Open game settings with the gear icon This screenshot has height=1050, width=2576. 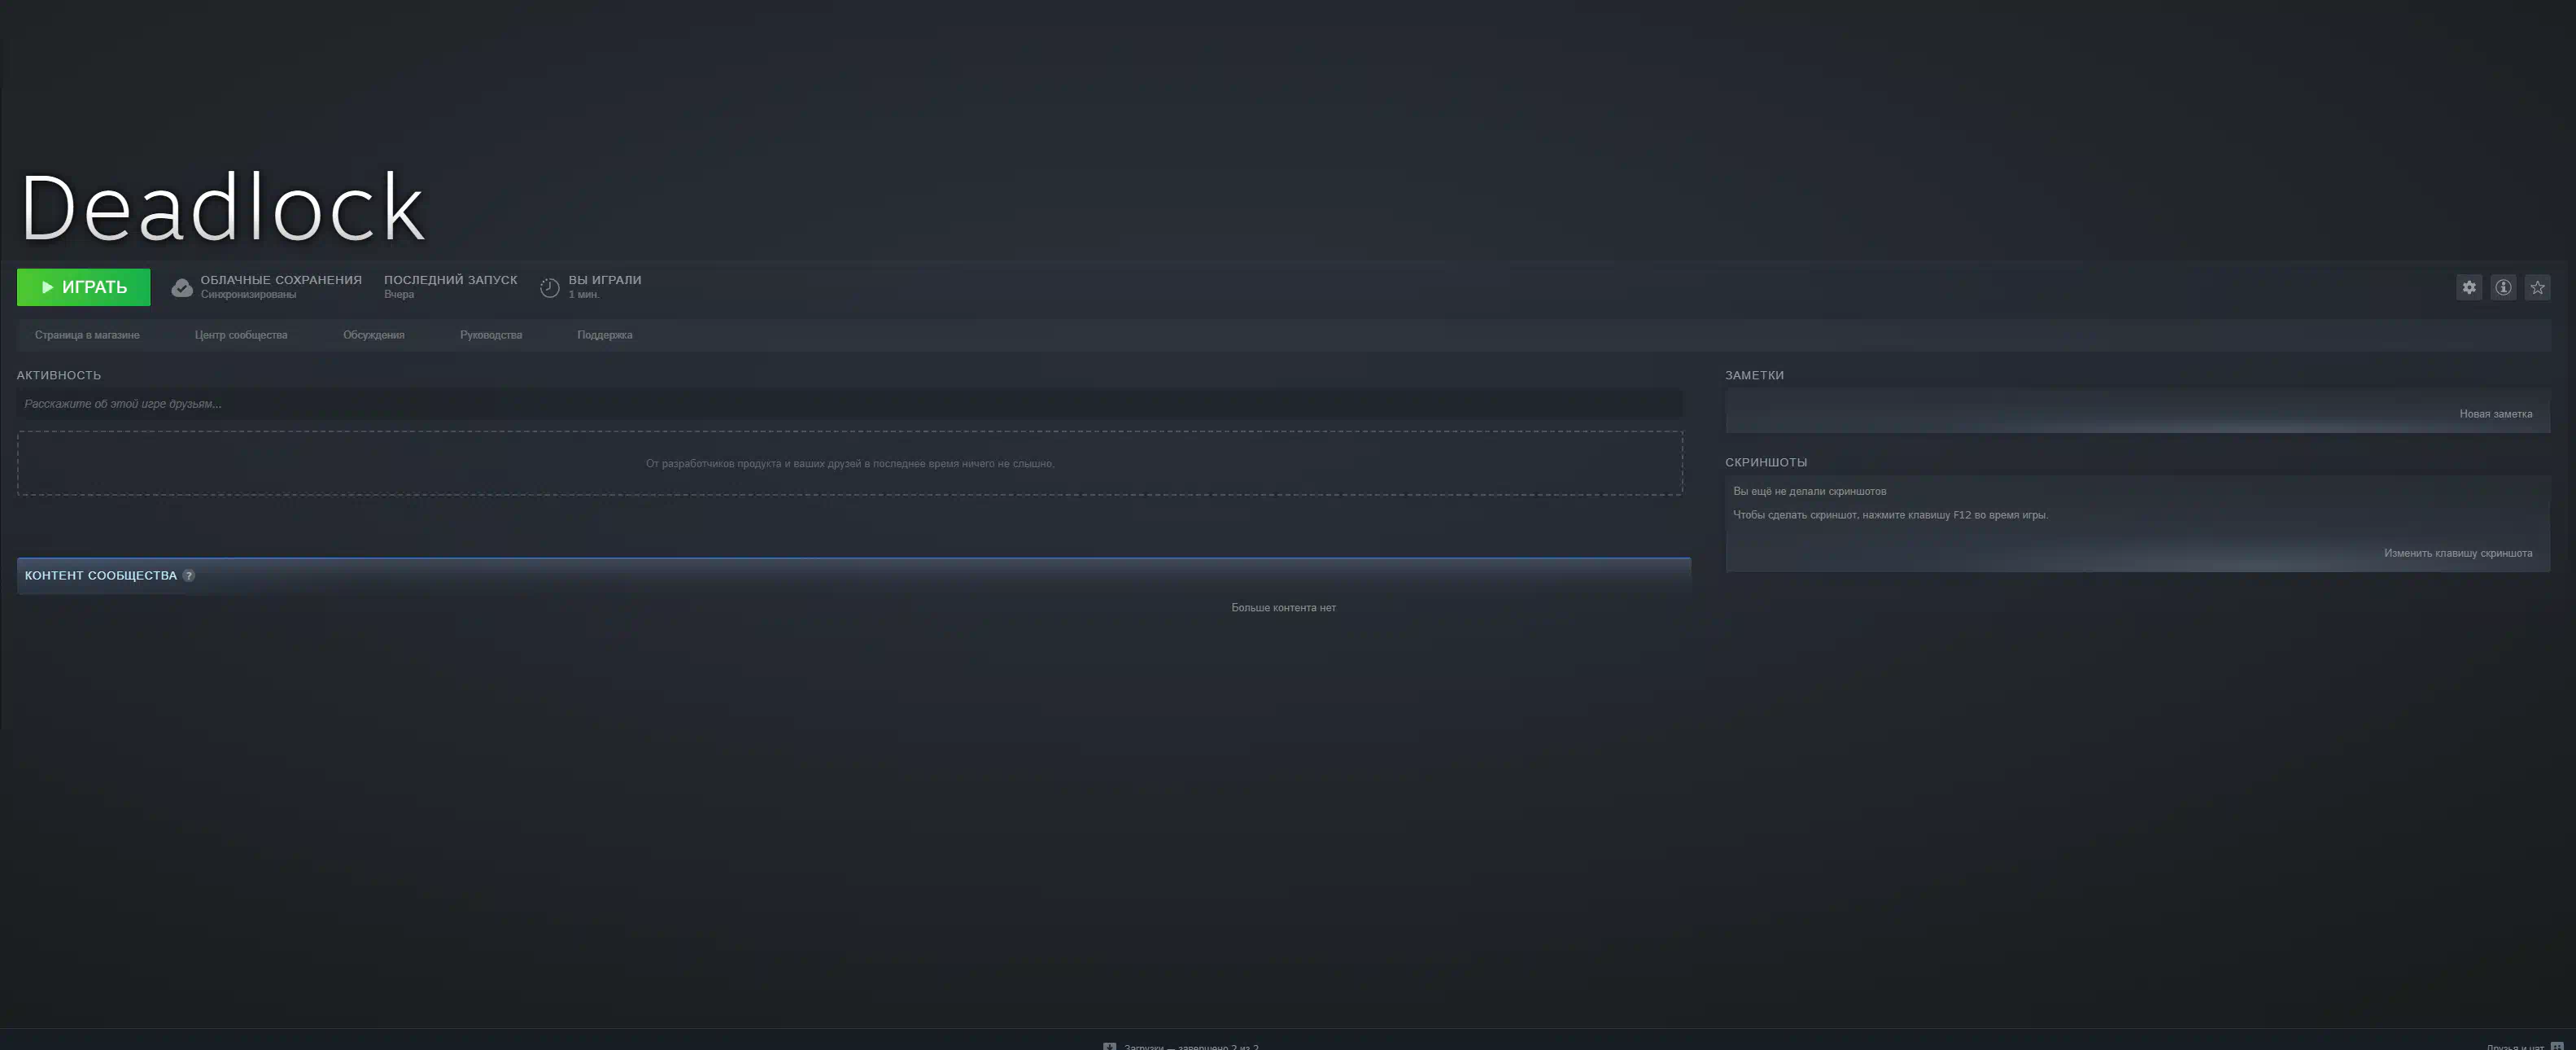click(x=2469, y=288)
